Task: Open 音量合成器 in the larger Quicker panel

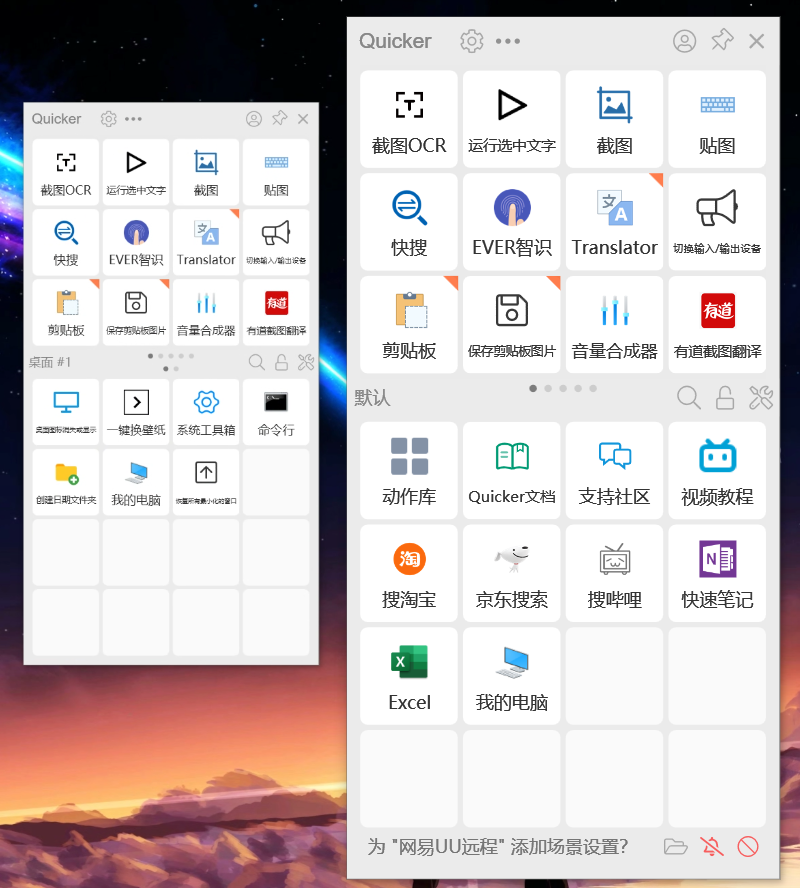Action: 614,325
